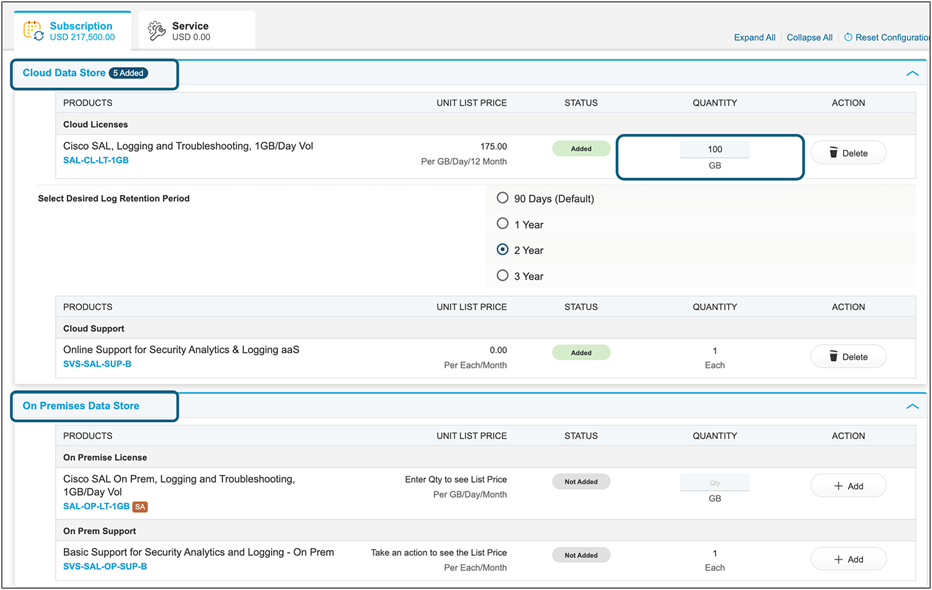Viewport: 932px width, 590px height.
Task: Click the Cloud Support group label
Action: point(94,329)
